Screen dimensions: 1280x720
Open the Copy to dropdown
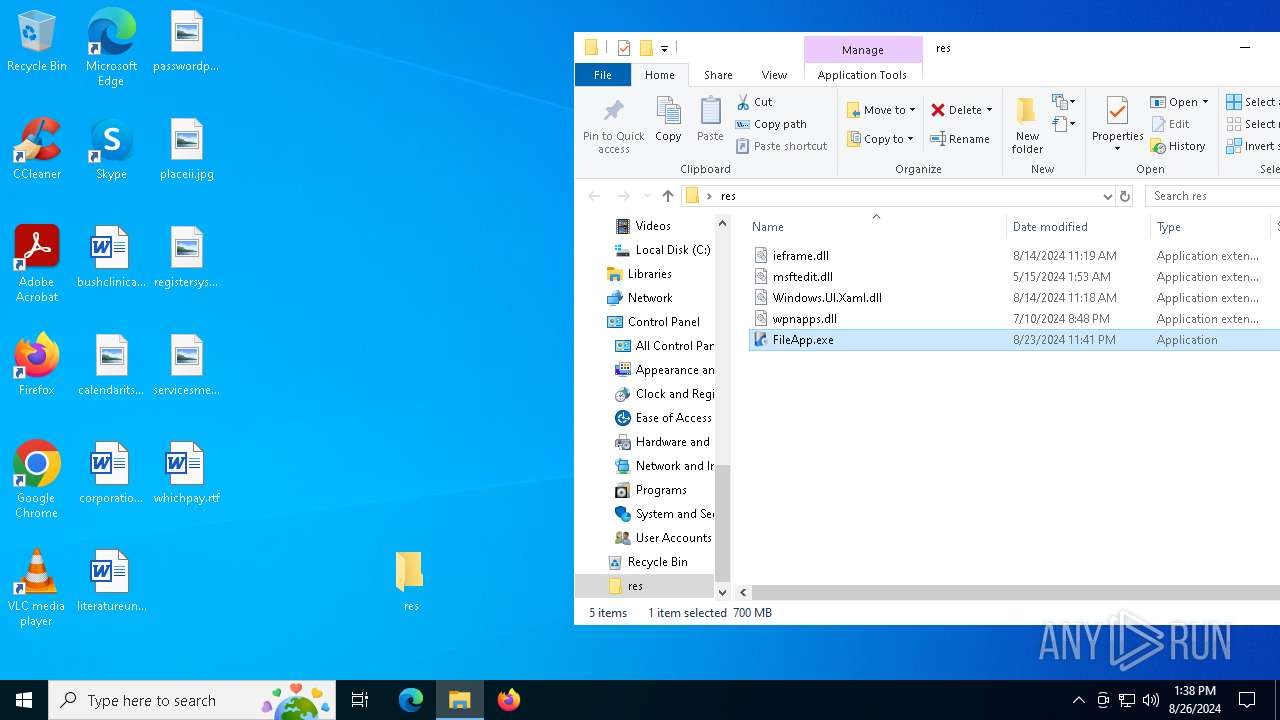[880, 139]
